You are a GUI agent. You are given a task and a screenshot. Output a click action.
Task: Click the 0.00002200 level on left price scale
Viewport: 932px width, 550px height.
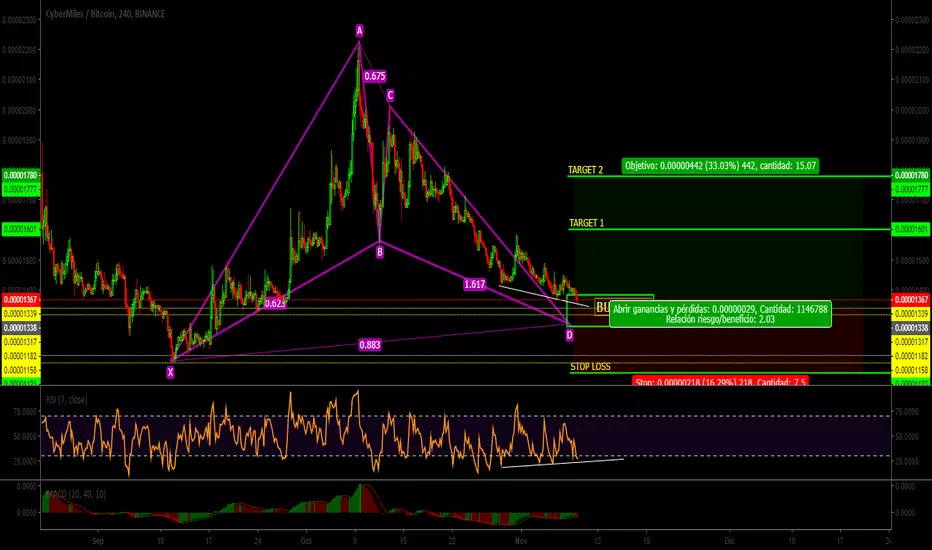20,50
